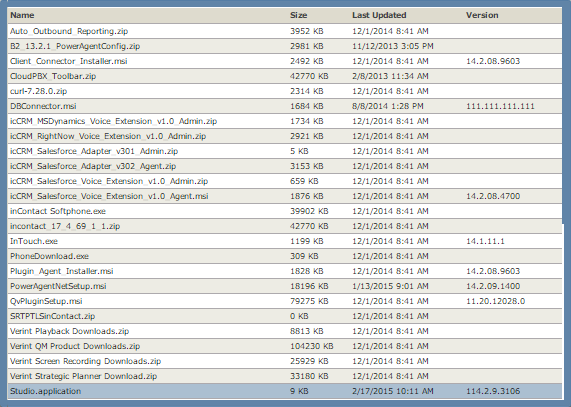Select PhoneDownload.exe from the list
The image size is (571, 407).
(50, 256)
